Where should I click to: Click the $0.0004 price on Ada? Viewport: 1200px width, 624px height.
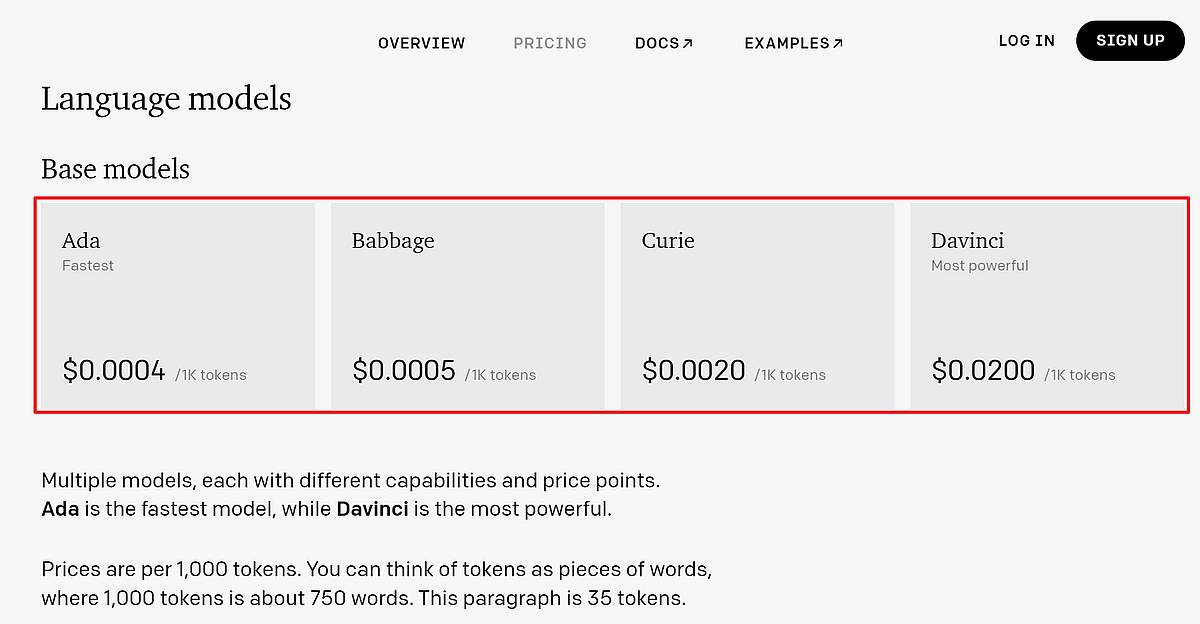click(x=114, y=371)
